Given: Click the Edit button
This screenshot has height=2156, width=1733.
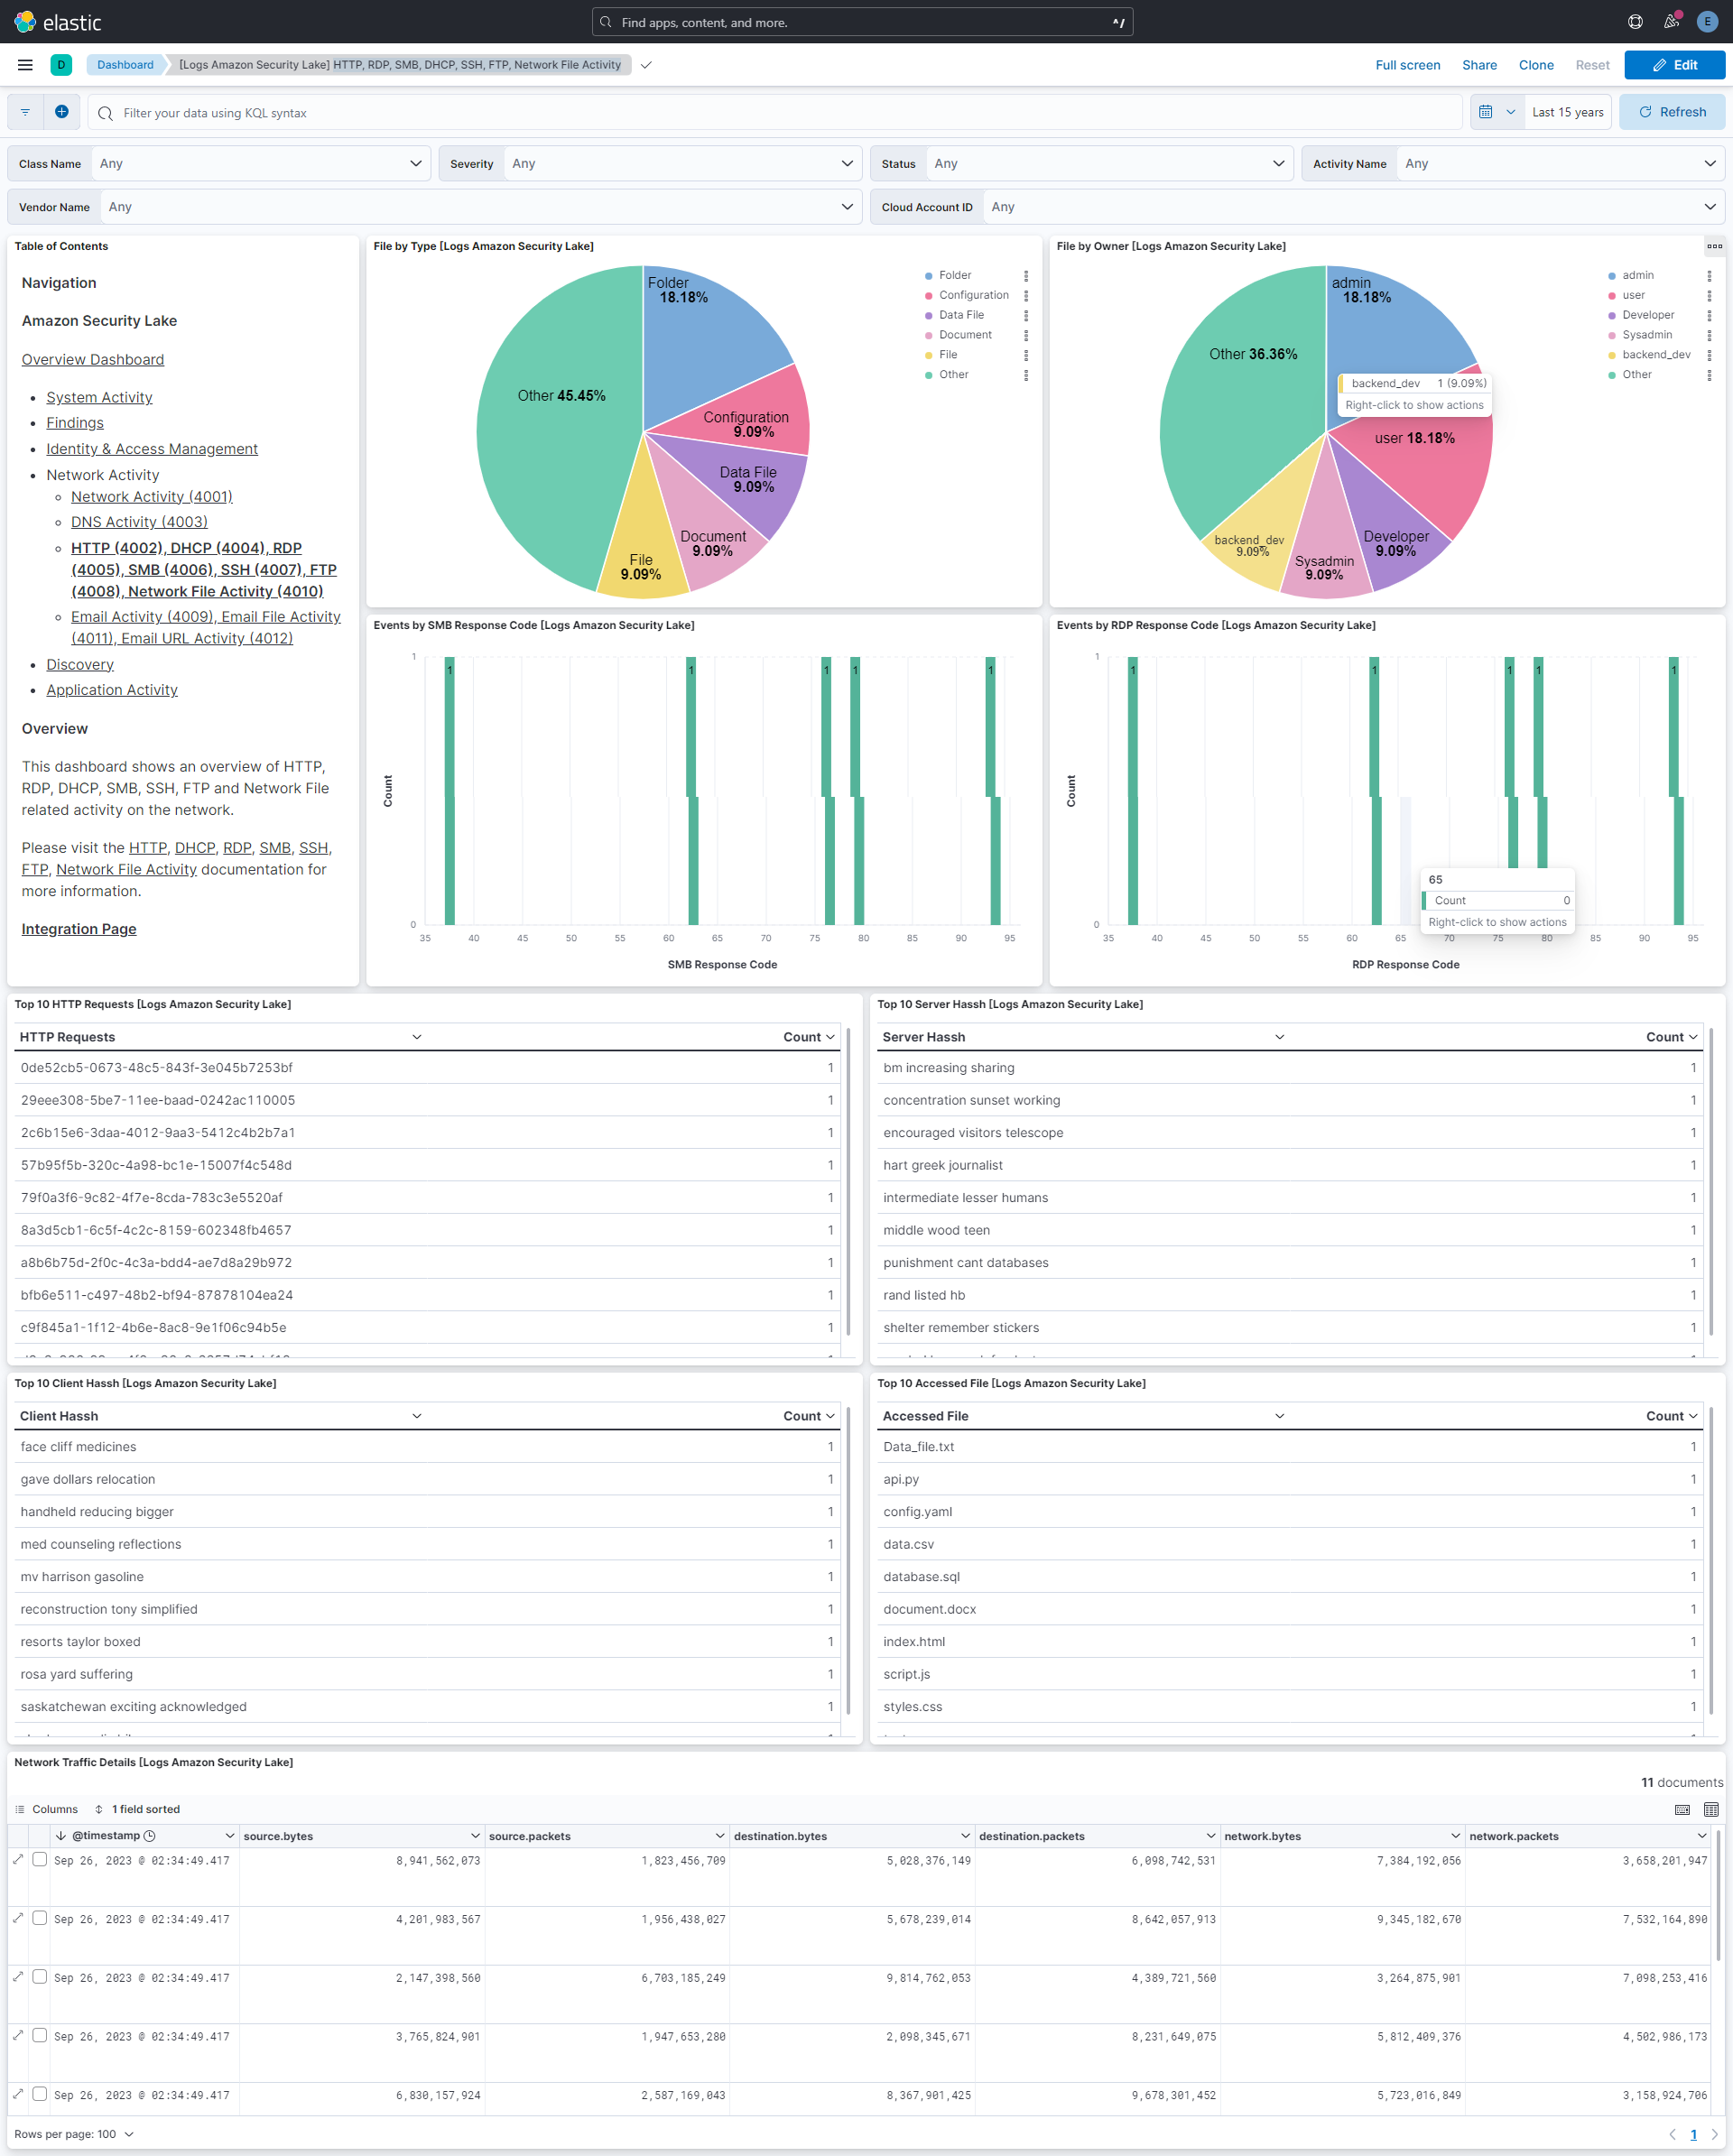Looking at the screenshot, I should [x=1674, y=64].
